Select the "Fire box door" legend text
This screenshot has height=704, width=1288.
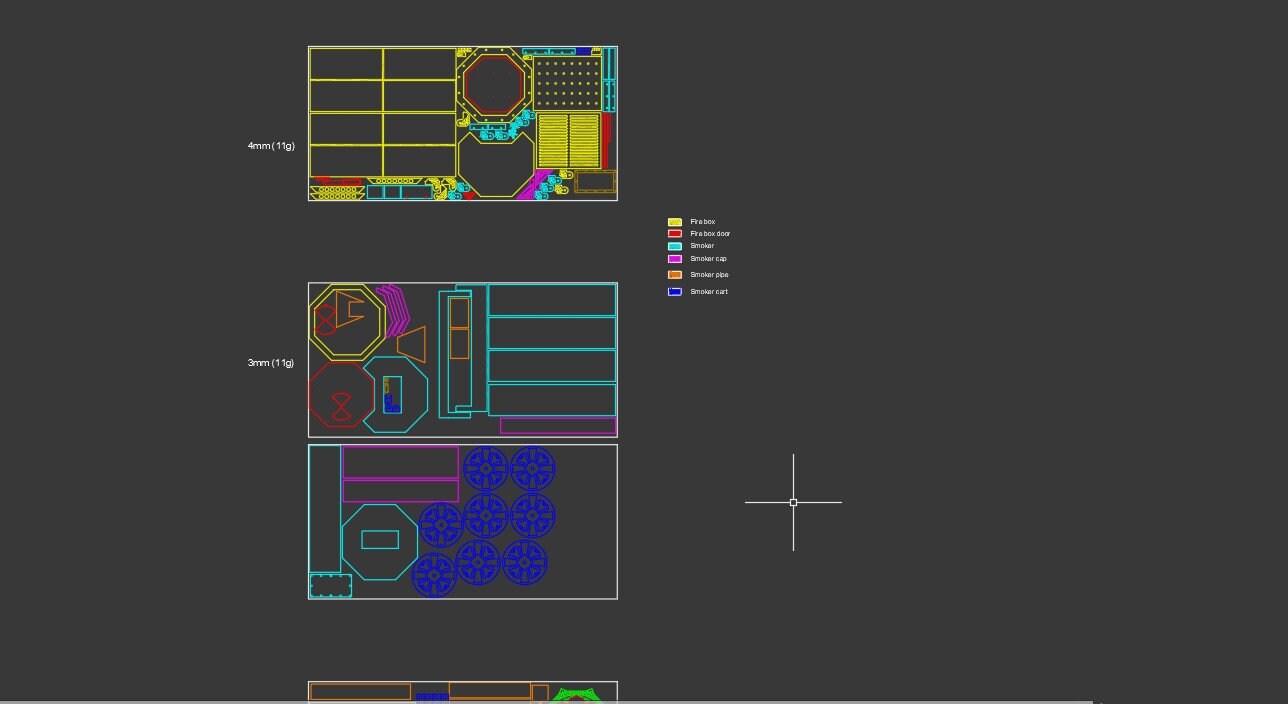click(710, 234)
